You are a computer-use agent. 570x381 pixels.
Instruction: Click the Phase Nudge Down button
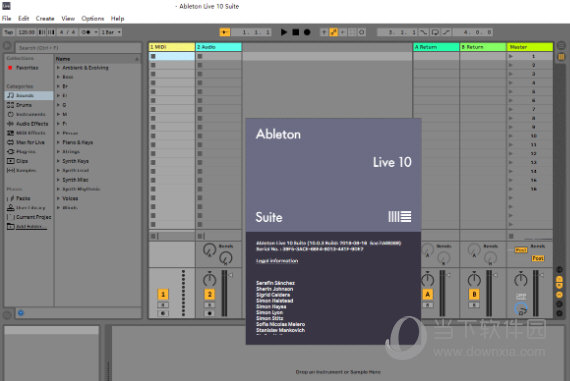pyautogui.click(x=42, y=32)
